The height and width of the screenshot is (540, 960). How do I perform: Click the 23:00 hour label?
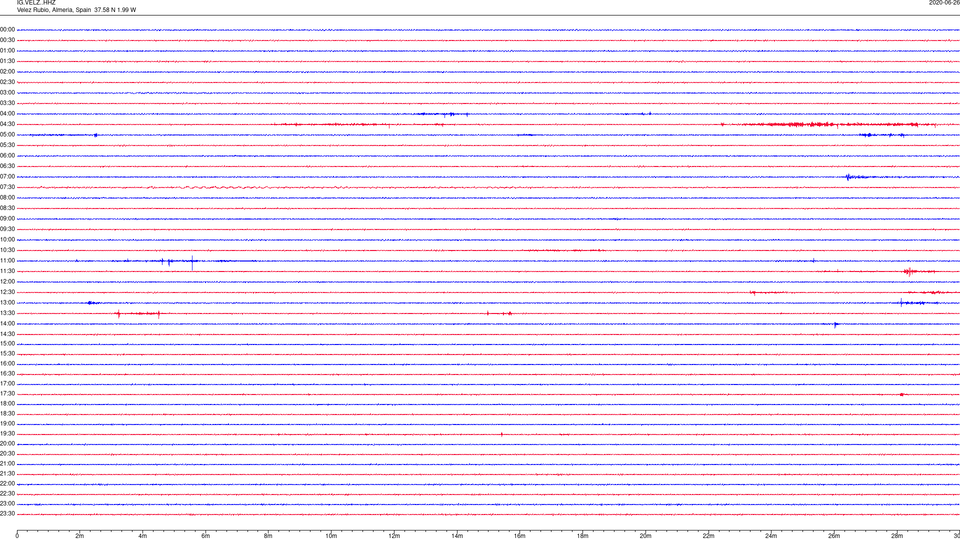(x=7, y=504)
